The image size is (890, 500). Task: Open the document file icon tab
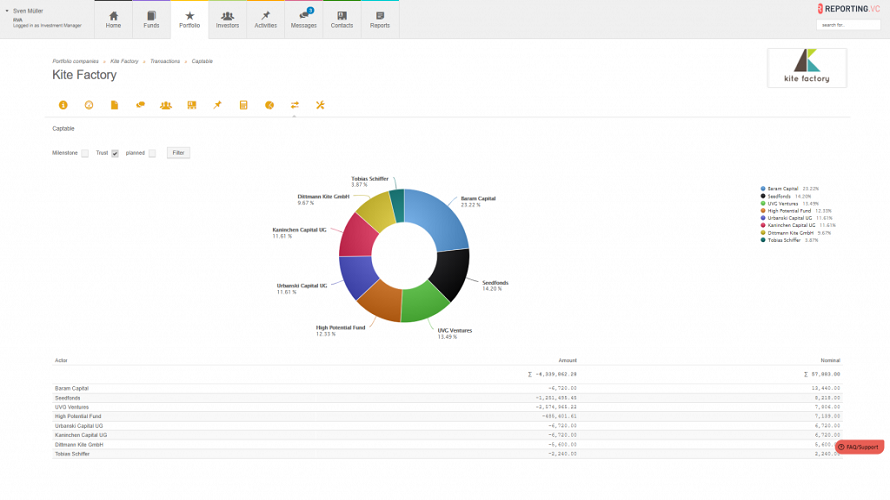(114, 105)
